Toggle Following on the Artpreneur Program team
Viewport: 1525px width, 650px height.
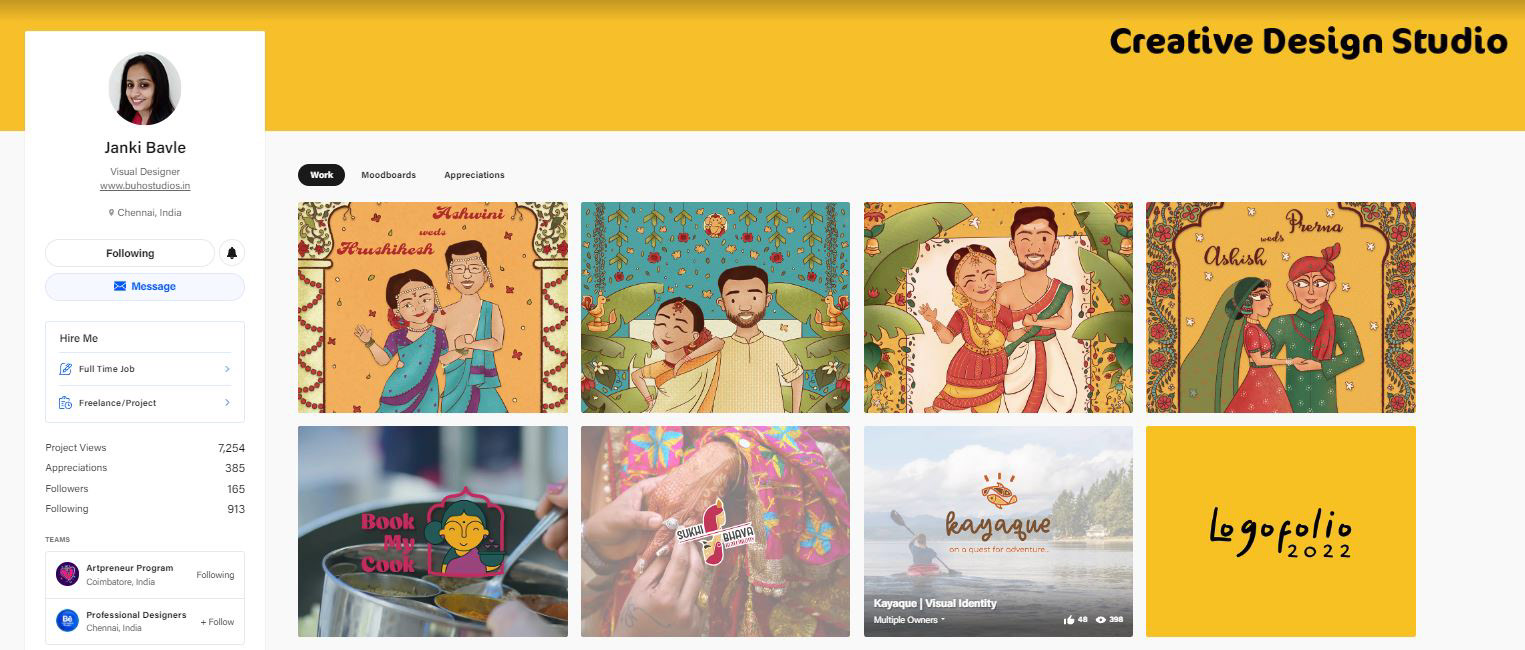[215, 575]
